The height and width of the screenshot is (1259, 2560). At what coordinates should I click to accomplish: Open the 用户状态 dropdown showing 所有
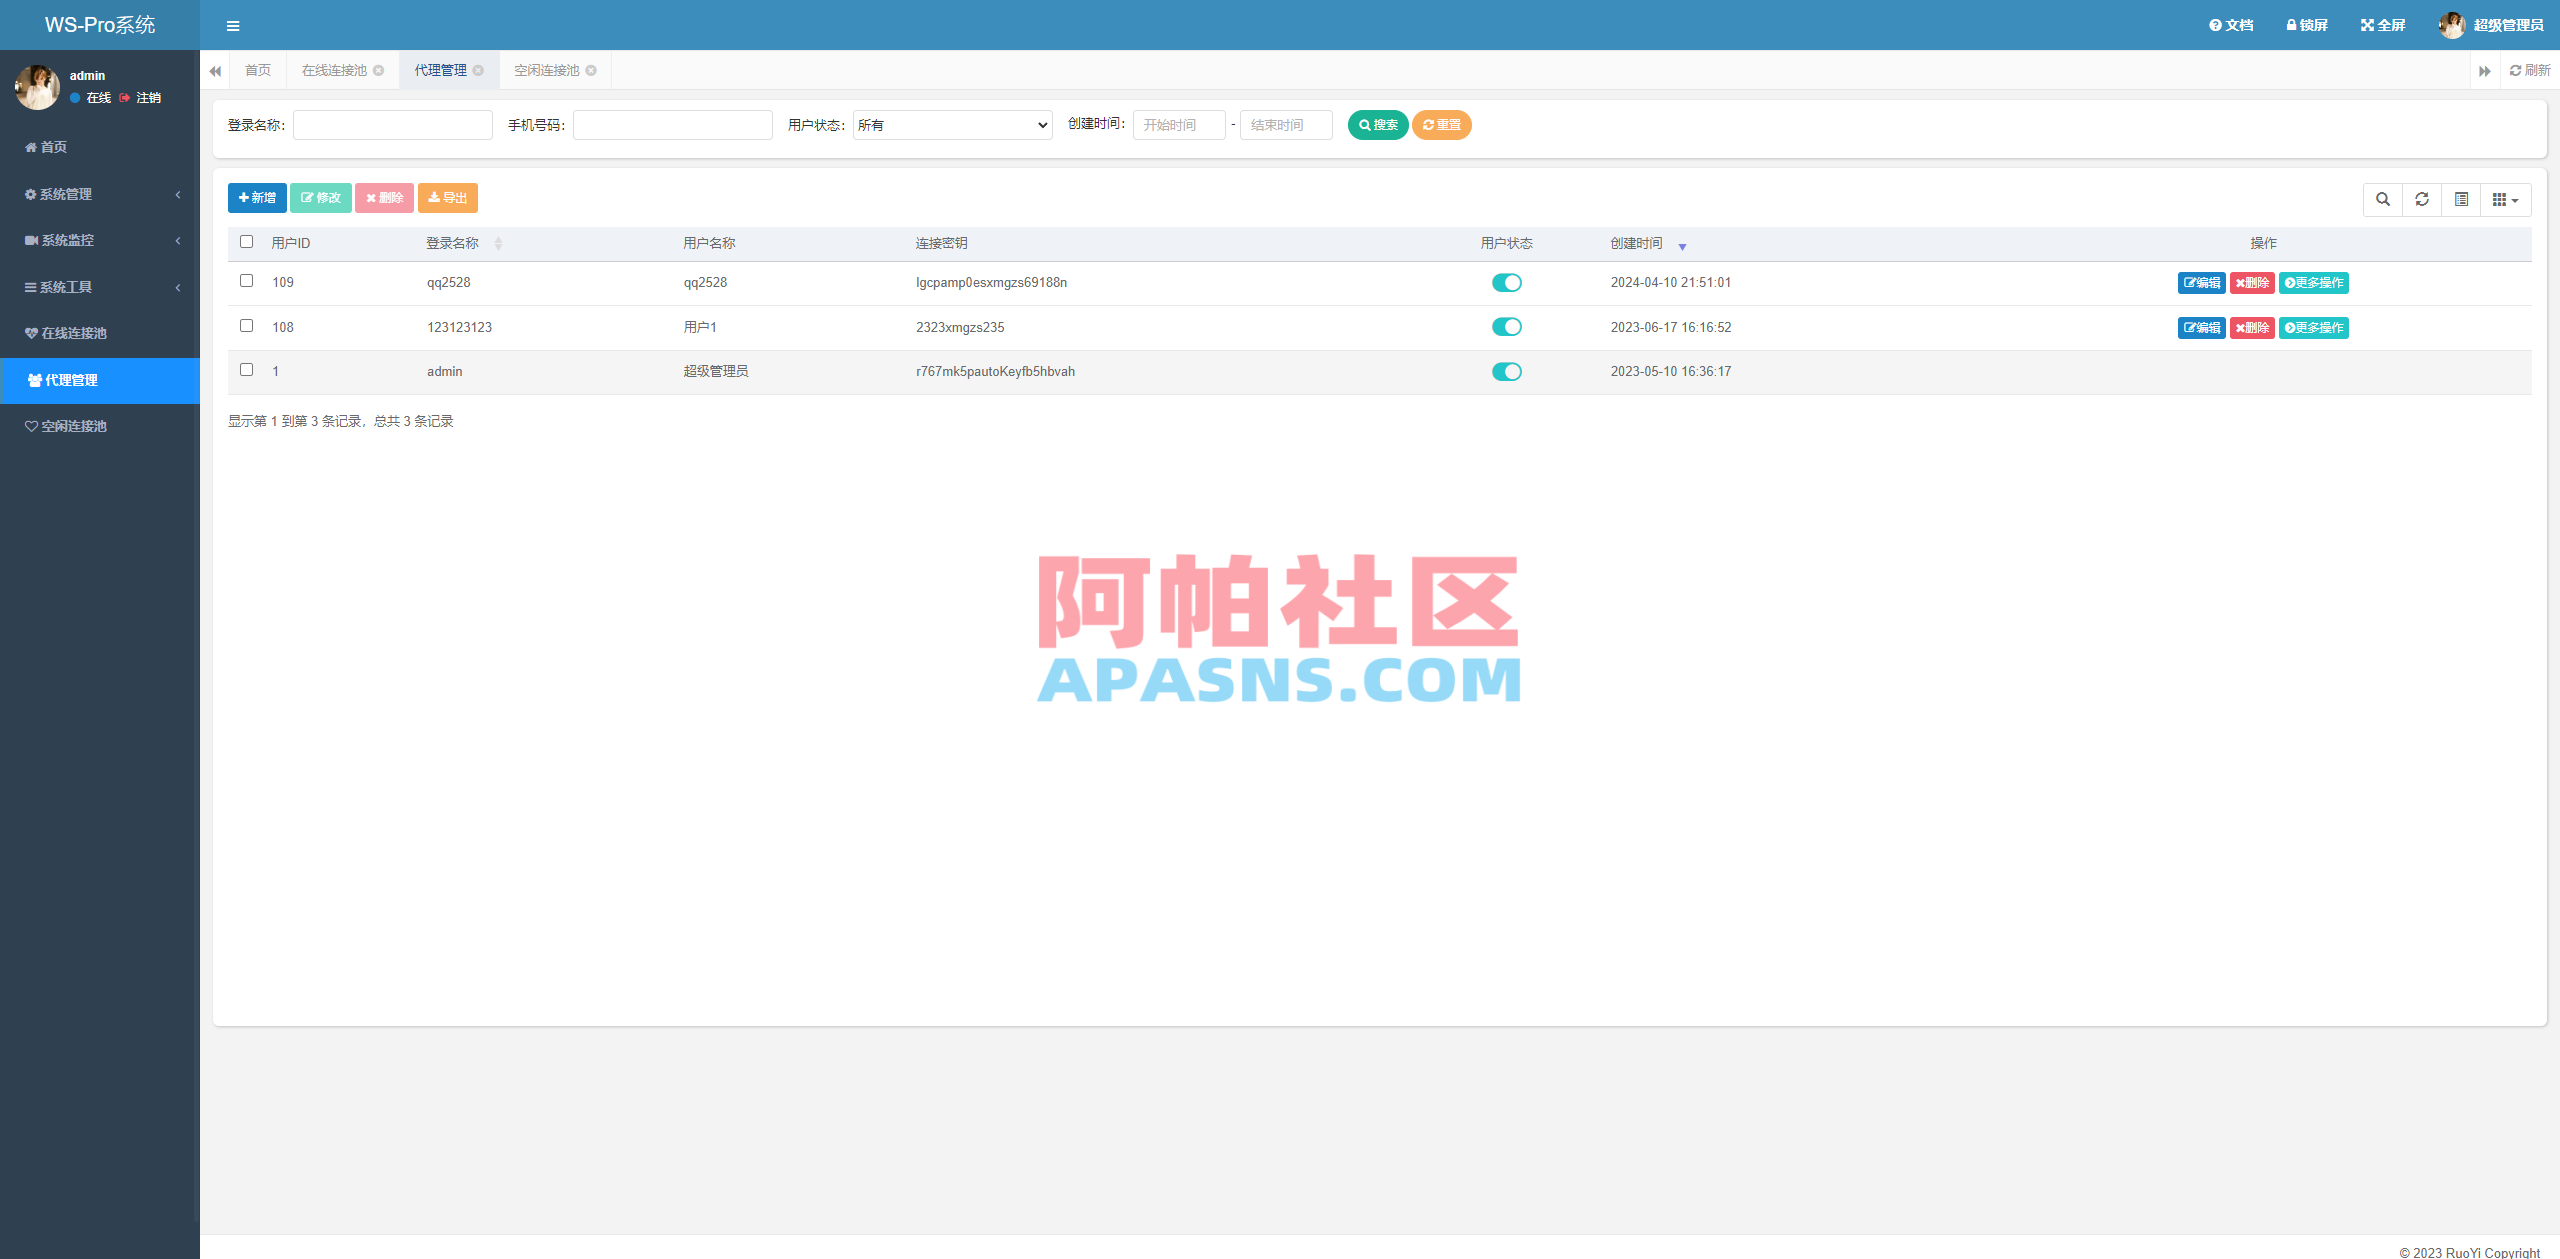tap(951, 124)
